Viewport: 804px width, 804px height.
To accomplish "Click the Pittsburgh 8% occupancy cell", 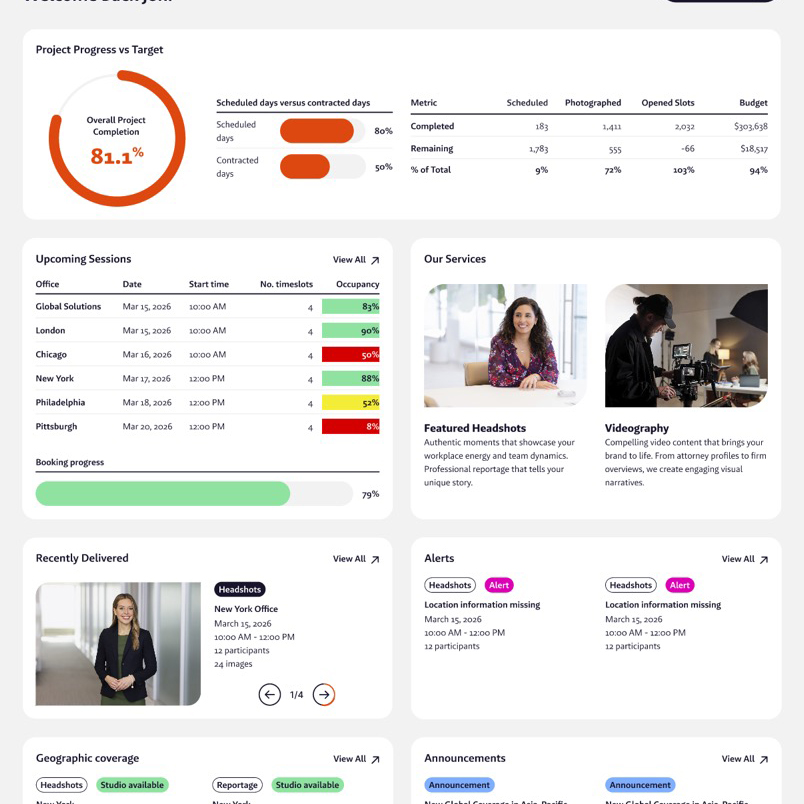I will click(350, 427).
